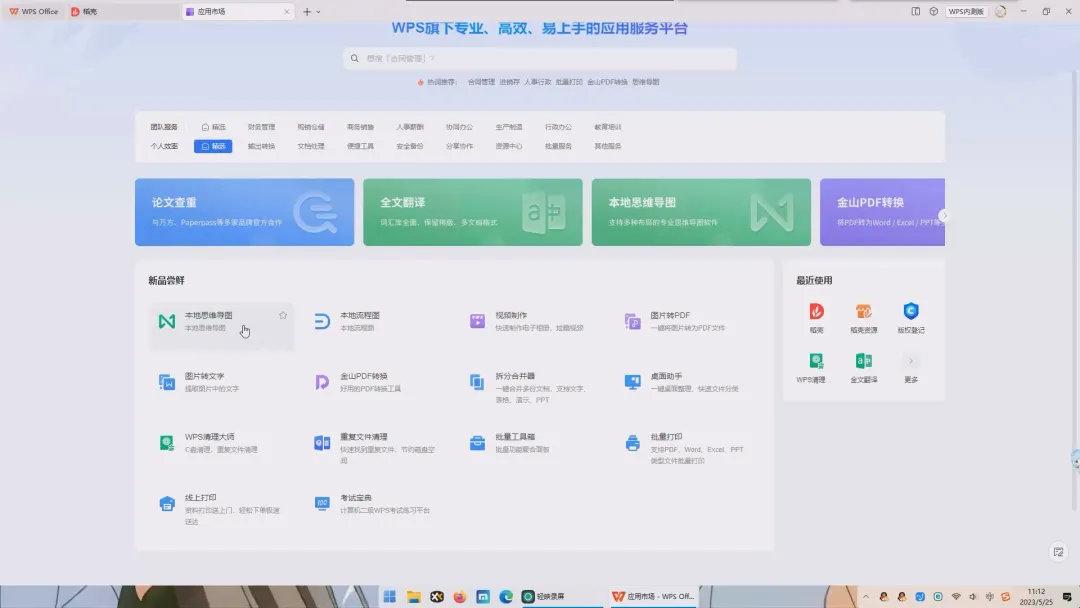Launch the 视频制作 app icon
Screen dimensions: 1080x608
tap(477, 321)
